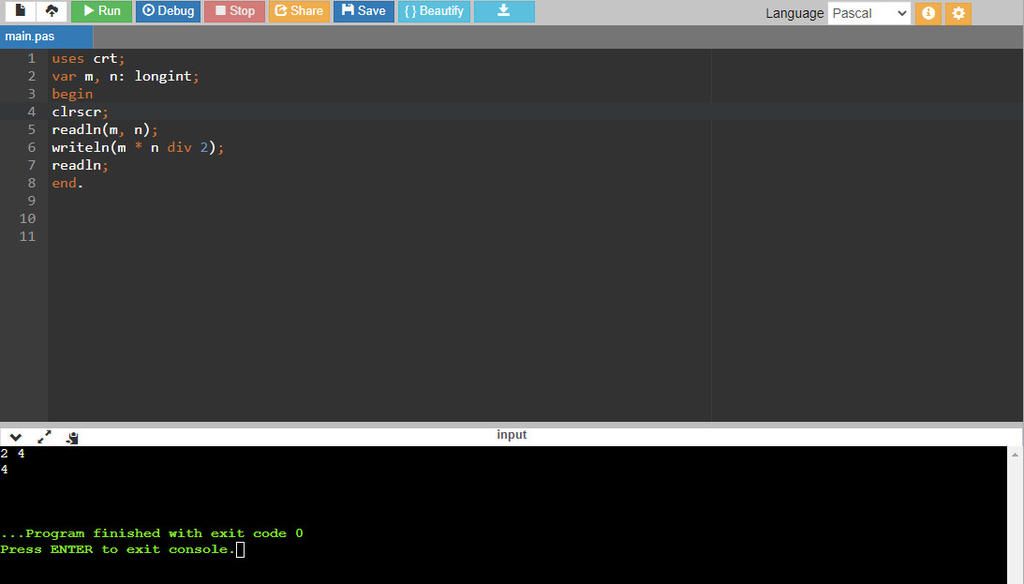Open the settings gear icon
This screenshot has height=584, width=1024.
[958, 13]
